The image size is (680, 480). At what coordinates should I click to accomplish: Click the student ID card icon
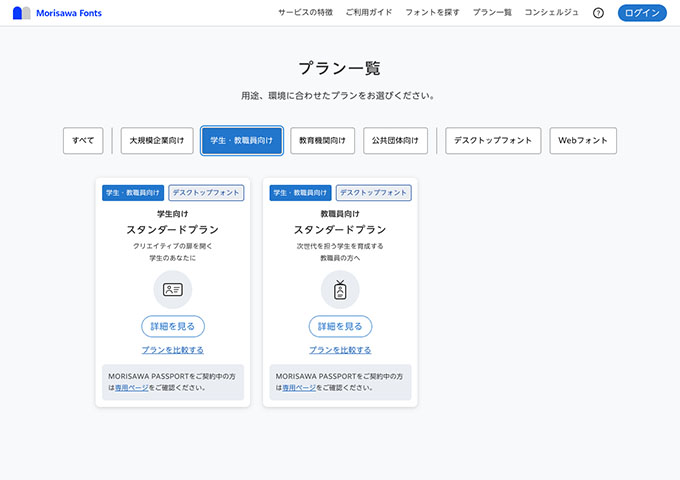tap(173, 290)
